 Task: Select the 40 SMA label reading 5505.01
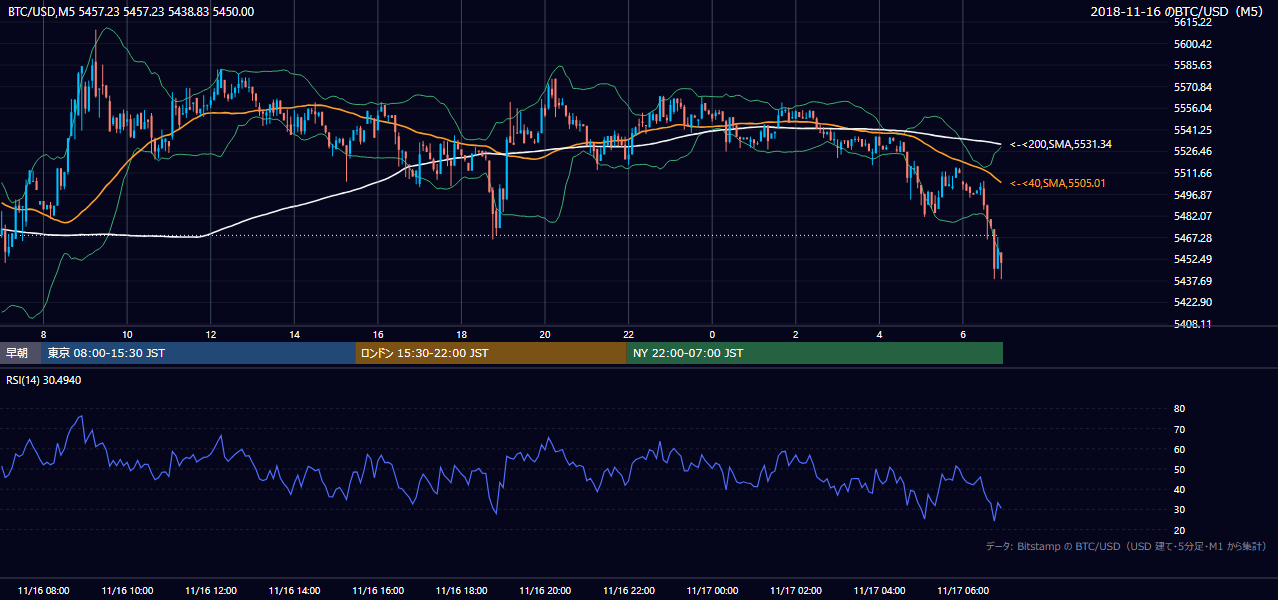coord(1058,184)
